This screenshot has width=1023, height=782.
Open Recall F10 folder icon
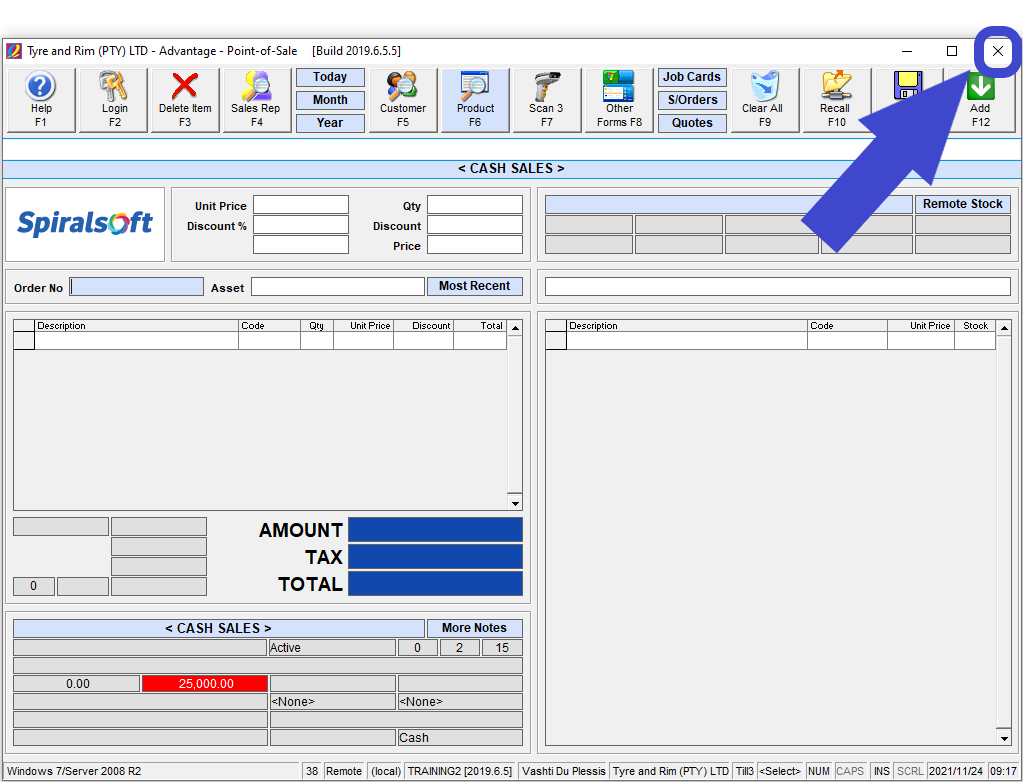tap(836, 100)
